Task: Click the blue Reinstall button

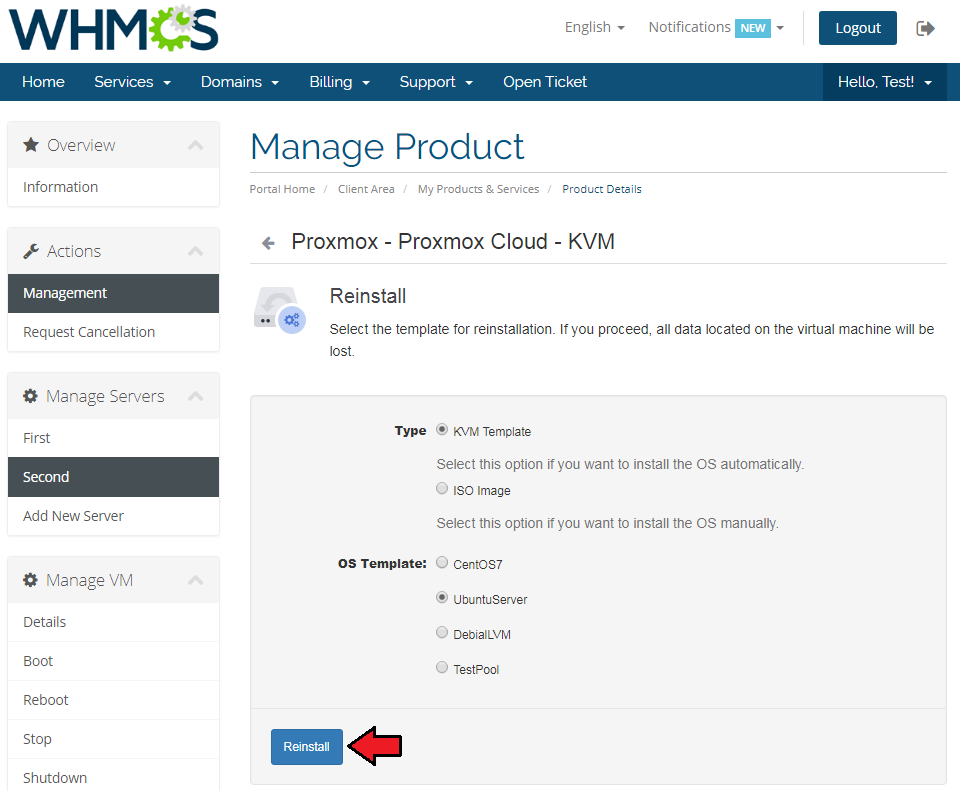Action: (307, 747)
